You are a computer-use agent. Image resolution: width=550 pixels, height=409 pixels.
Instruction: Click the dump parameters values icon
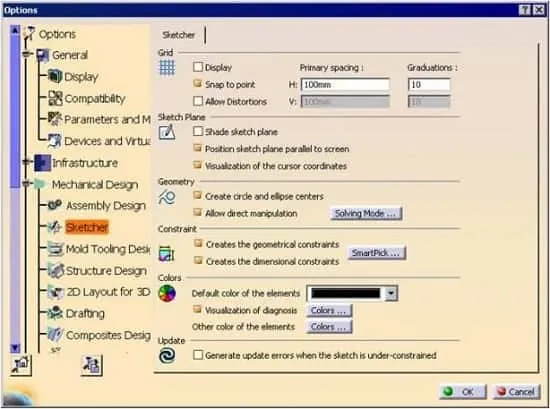pos(91,365)
